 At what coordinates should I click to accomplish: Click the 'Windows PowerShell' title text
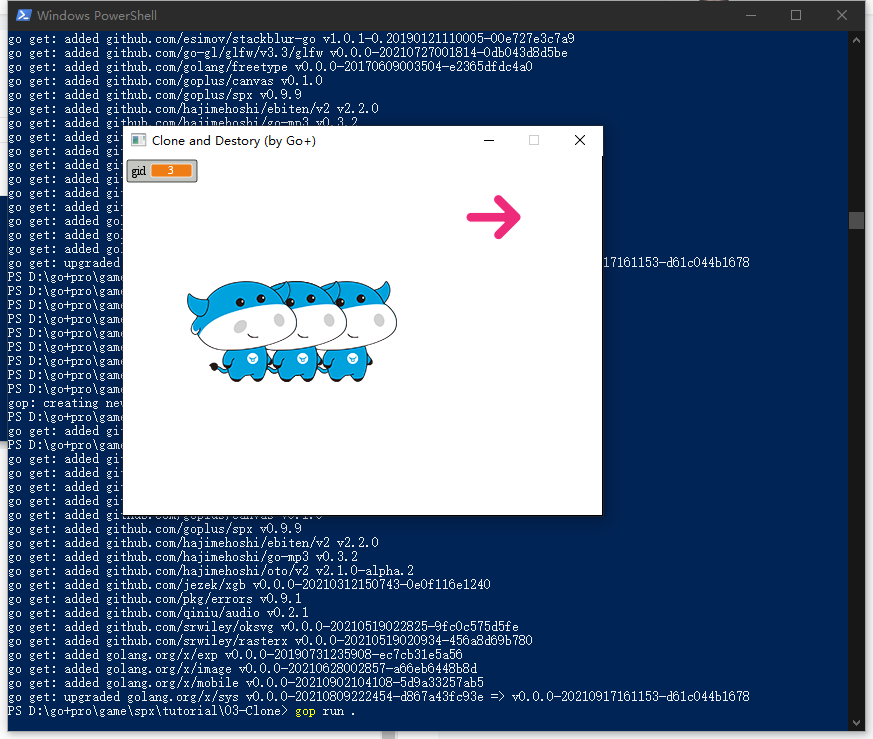pos(97,16)
